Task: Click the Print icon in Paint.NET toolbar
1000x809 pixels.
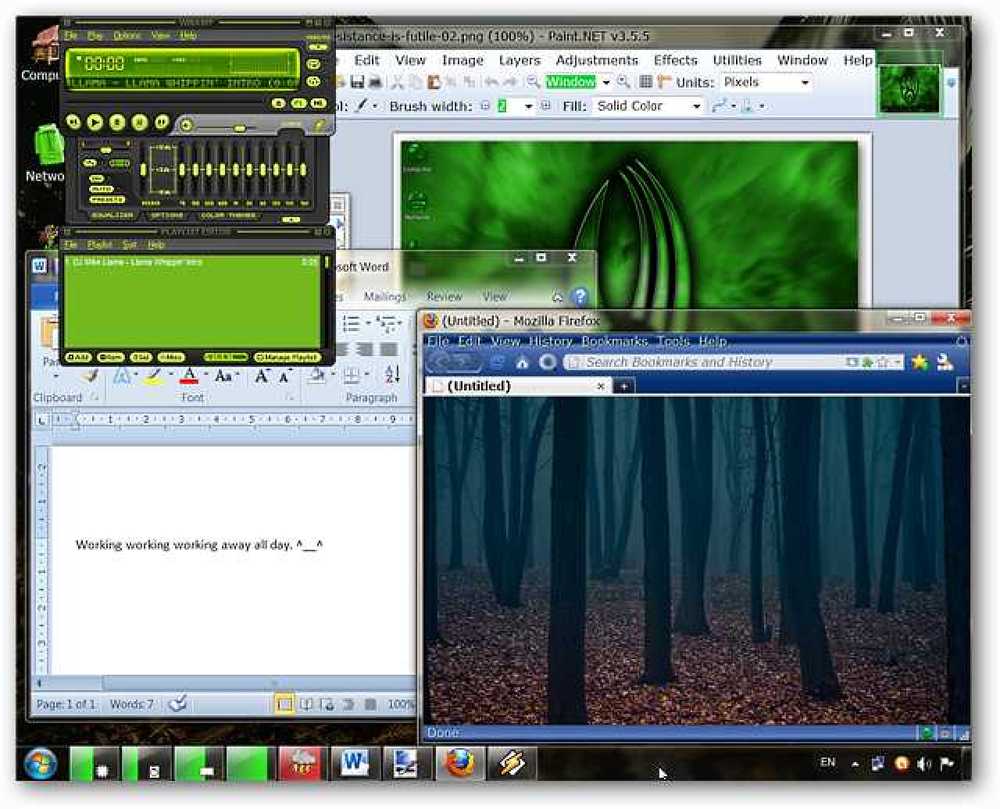Action: pyautogui.click(x=375, y=82)
